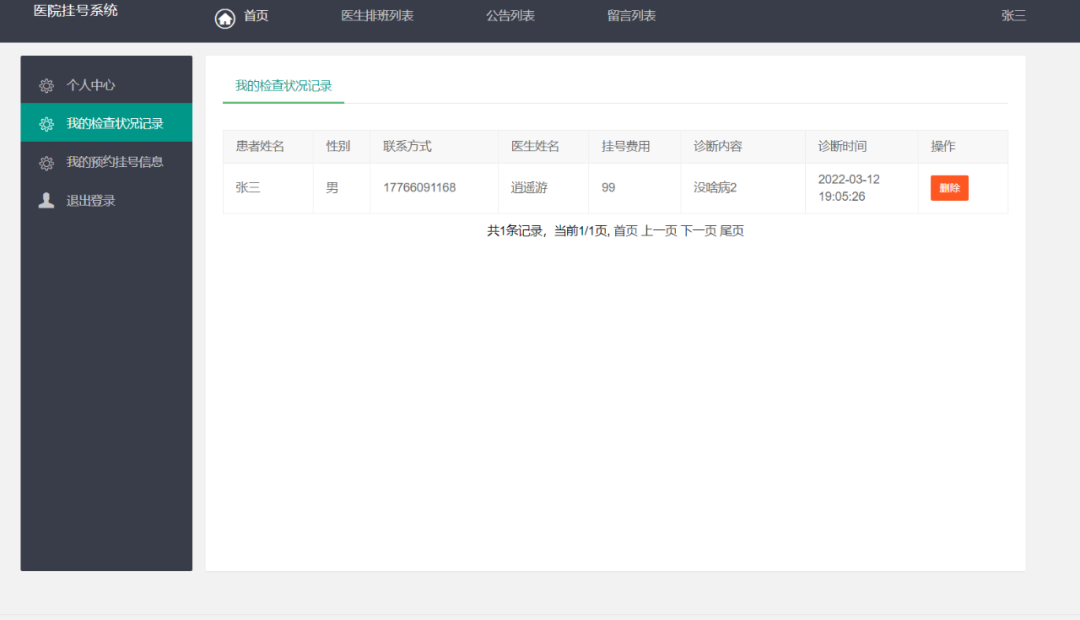Viewport: 1080px width, 620px height.
Task: Open 医生排班列表 in top navigation
Action: [377, 16]
